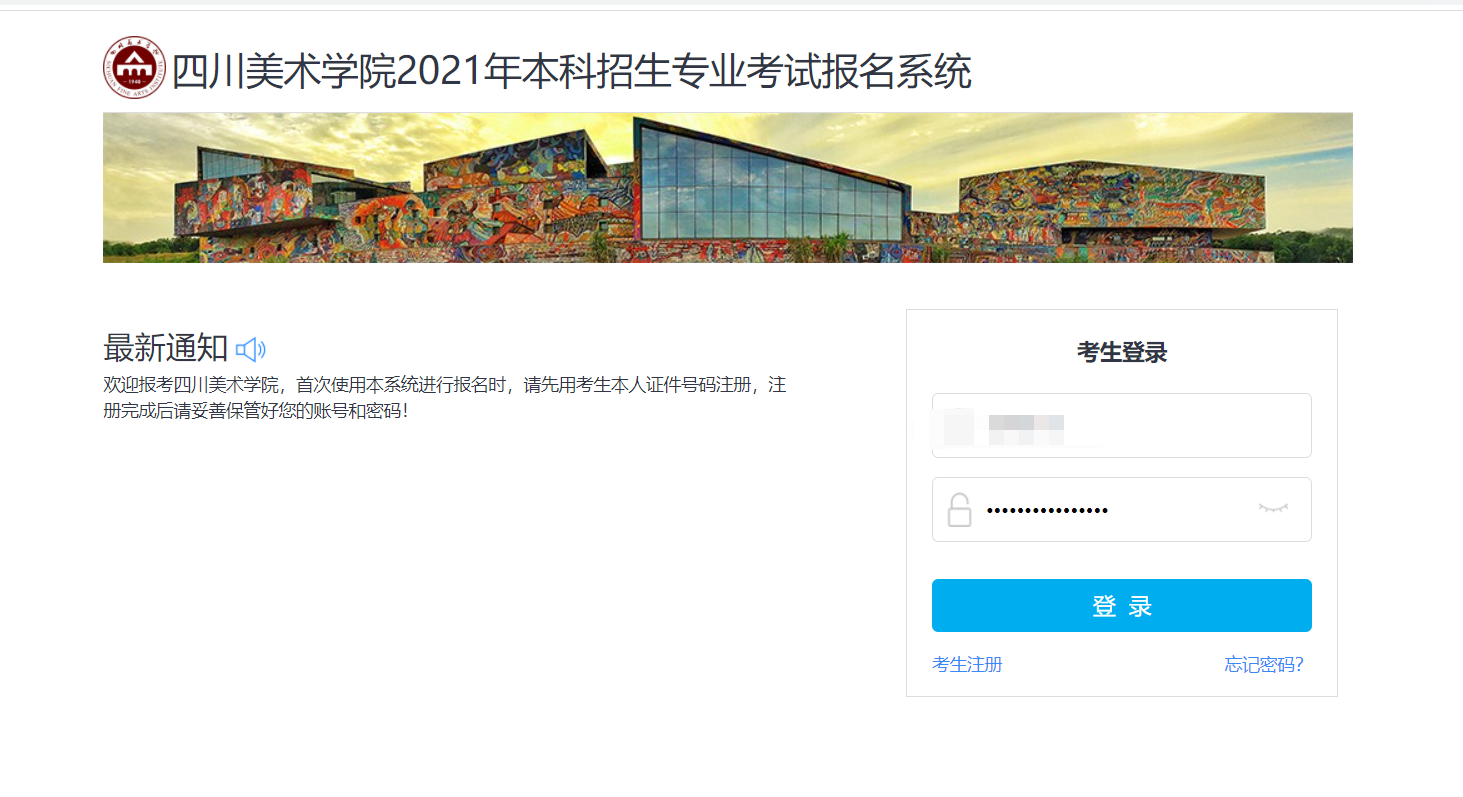This screenshot has width=1463, height=797.
Task: Click the Sichuan Fine Arts Institute logo
Action: 134,68
